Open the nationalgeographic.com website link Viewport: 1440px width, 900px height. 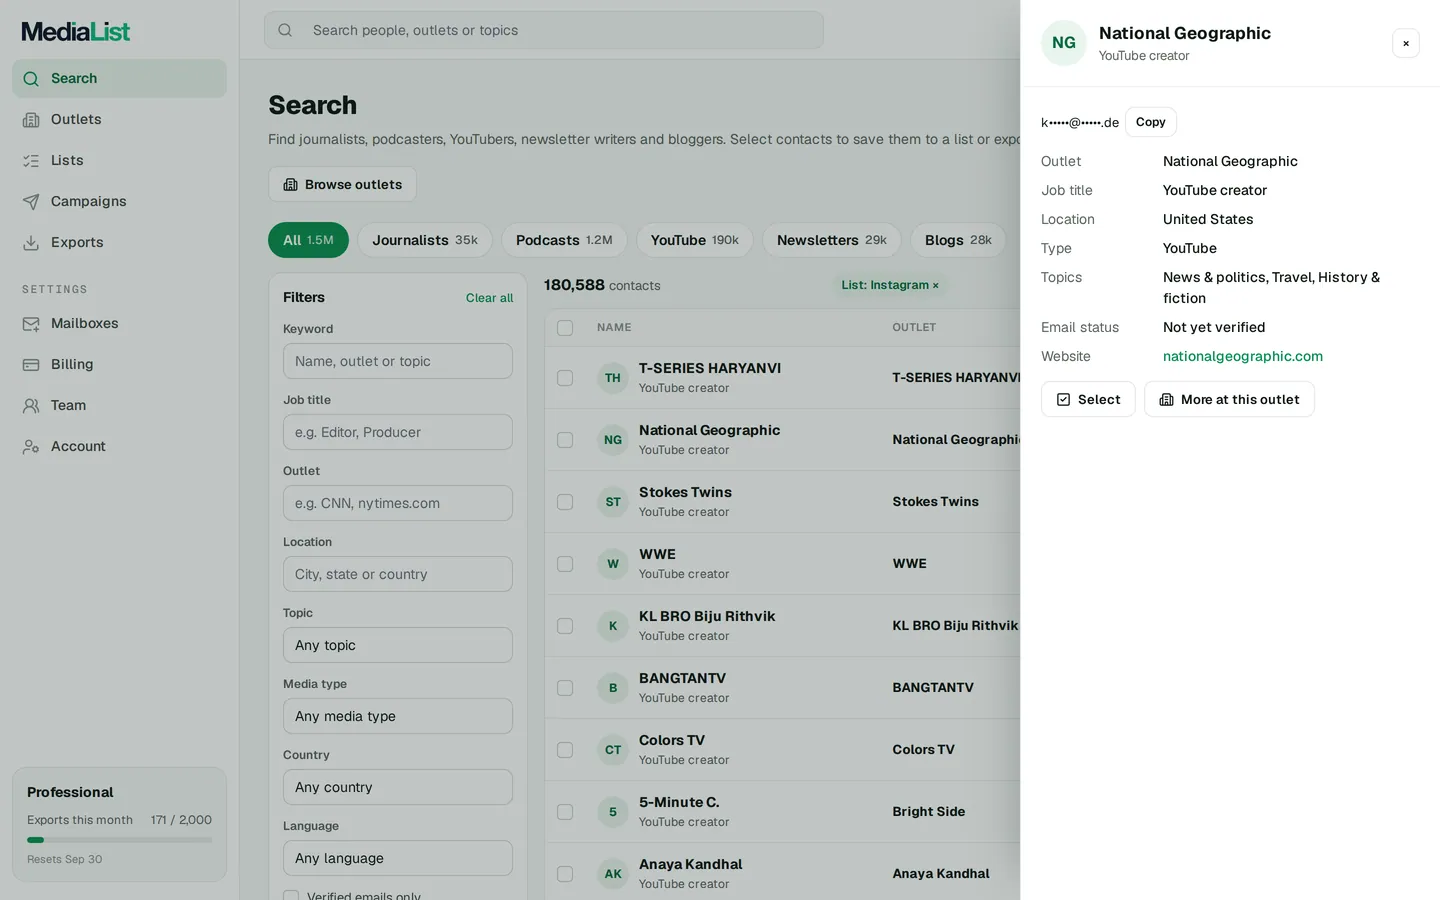[x=1243, y=356]
